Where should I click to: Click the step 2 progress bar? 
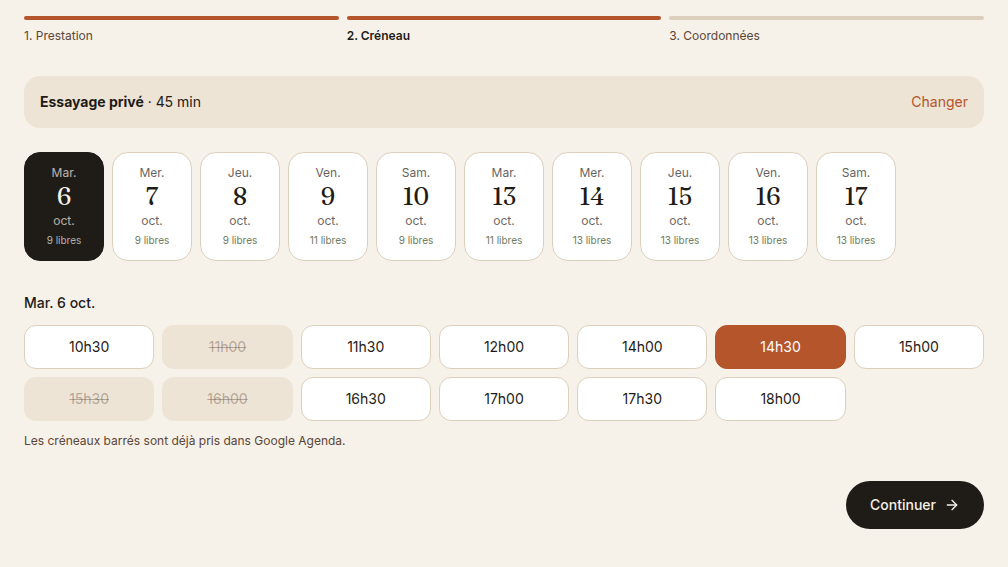pos(503,18)
